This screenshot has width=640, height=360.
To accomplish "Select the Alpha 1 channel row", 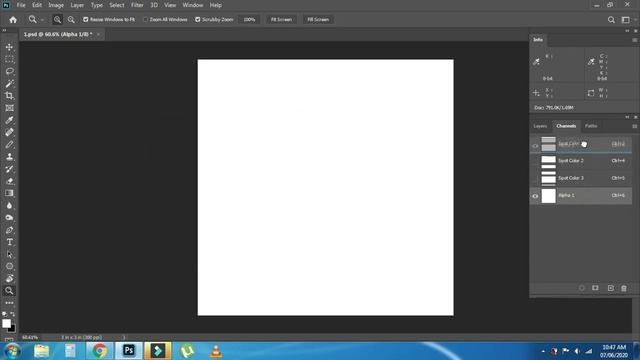I will [x=581, y=196].
